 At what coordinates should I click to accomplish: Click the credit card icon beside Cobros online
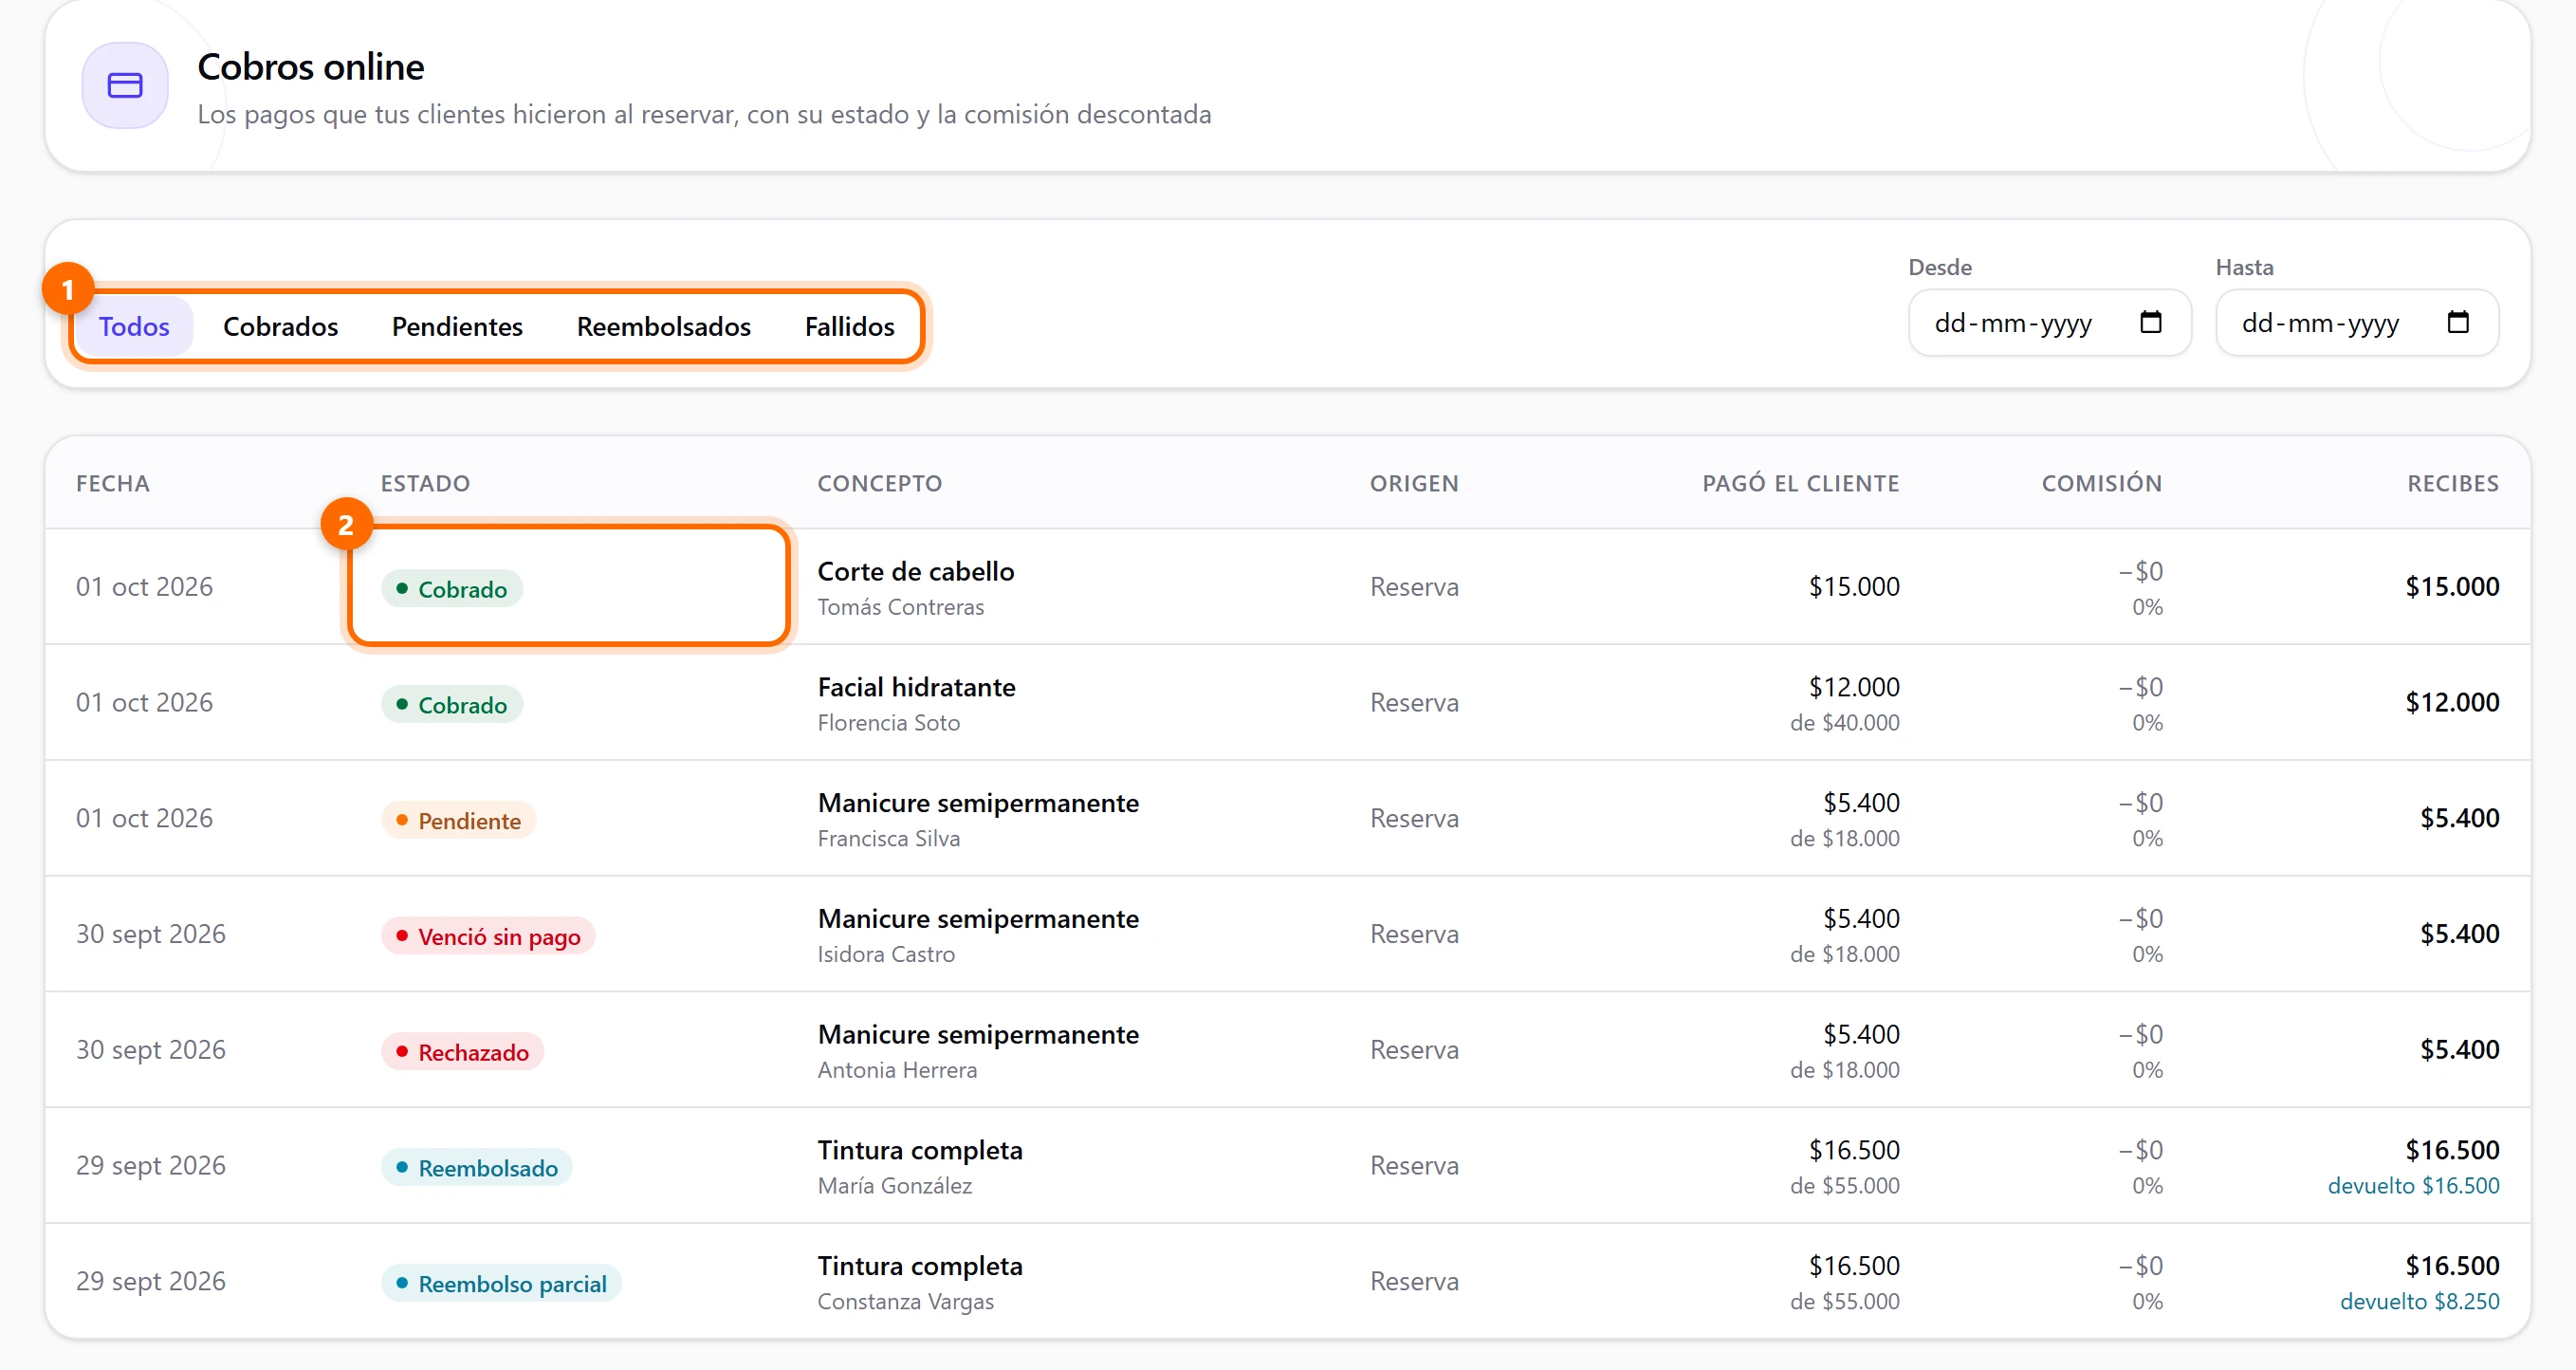(125, 85)
